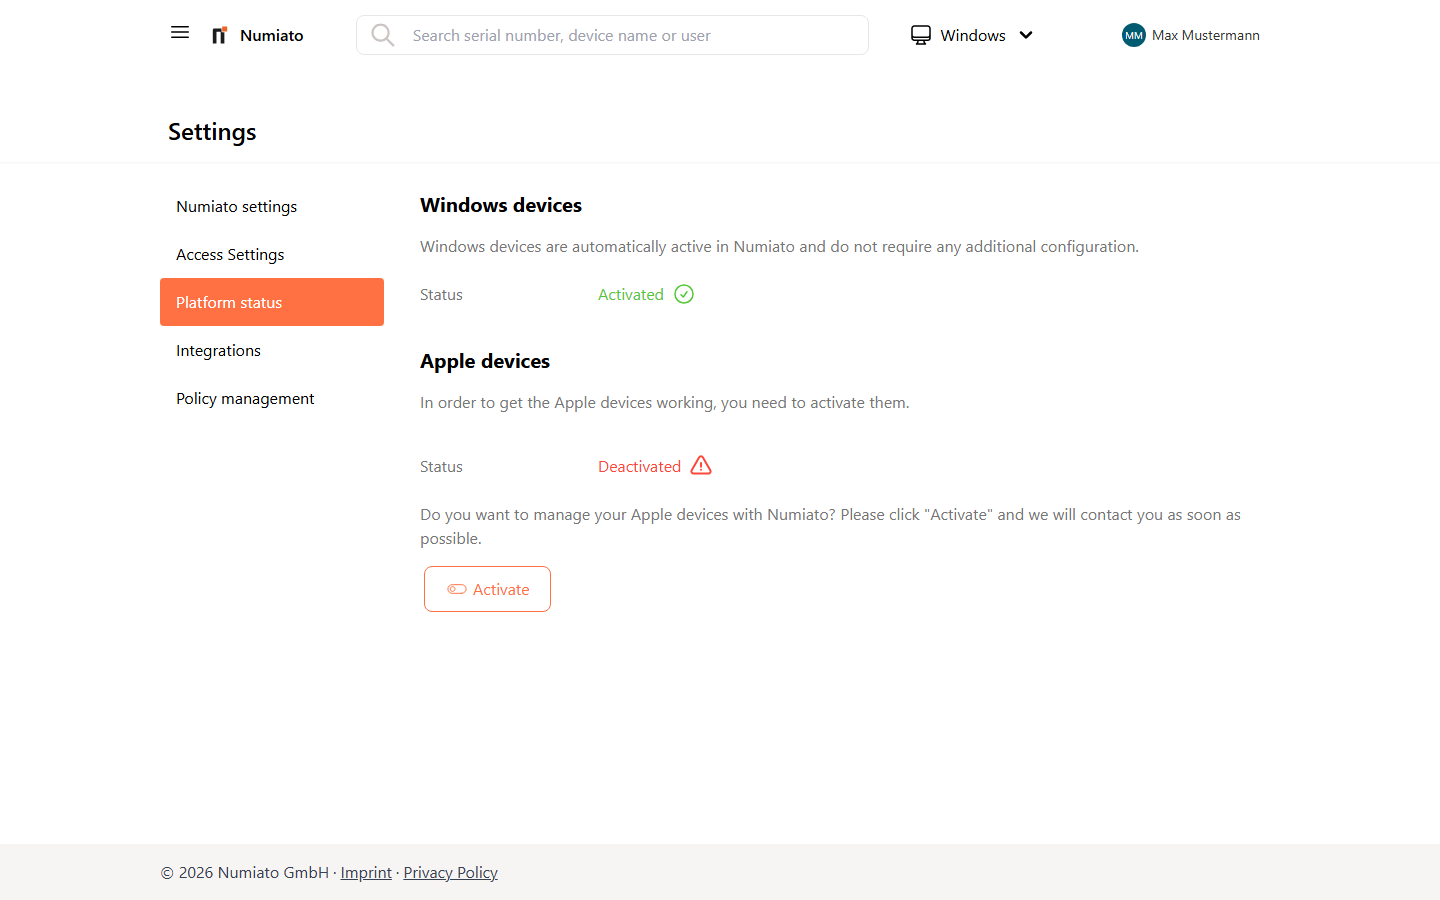The width and height of the screenshot is (1440, 900).
Task: Open Policy management settings
Action: pyautogui.click(x=245, y=398)
